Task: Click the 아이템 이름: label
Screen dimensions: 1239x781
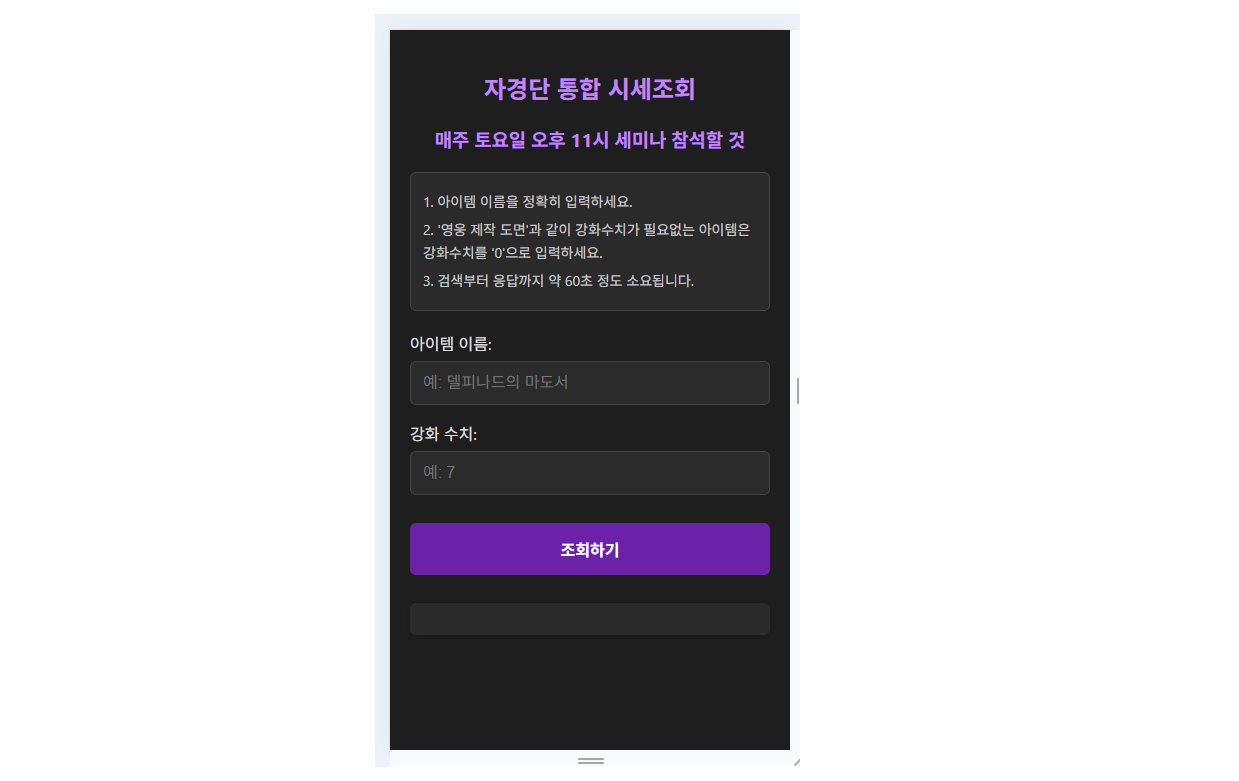Action: tap(451, 344)
